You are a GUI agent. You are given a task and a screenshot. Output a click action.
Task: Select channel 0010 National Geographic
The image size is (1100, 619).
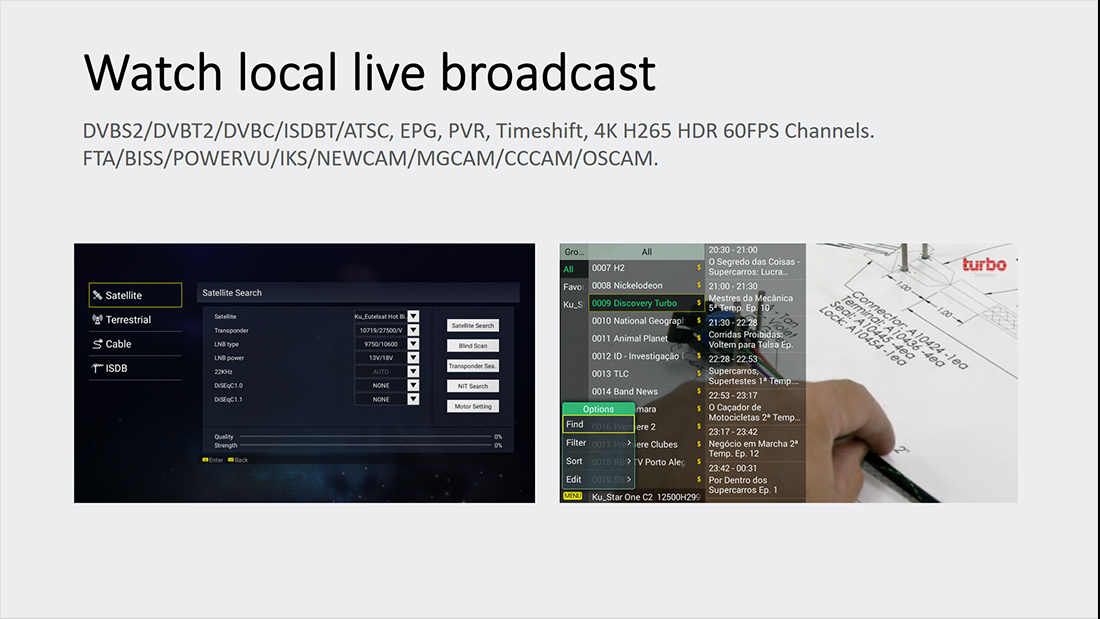[x=646, y=321]
